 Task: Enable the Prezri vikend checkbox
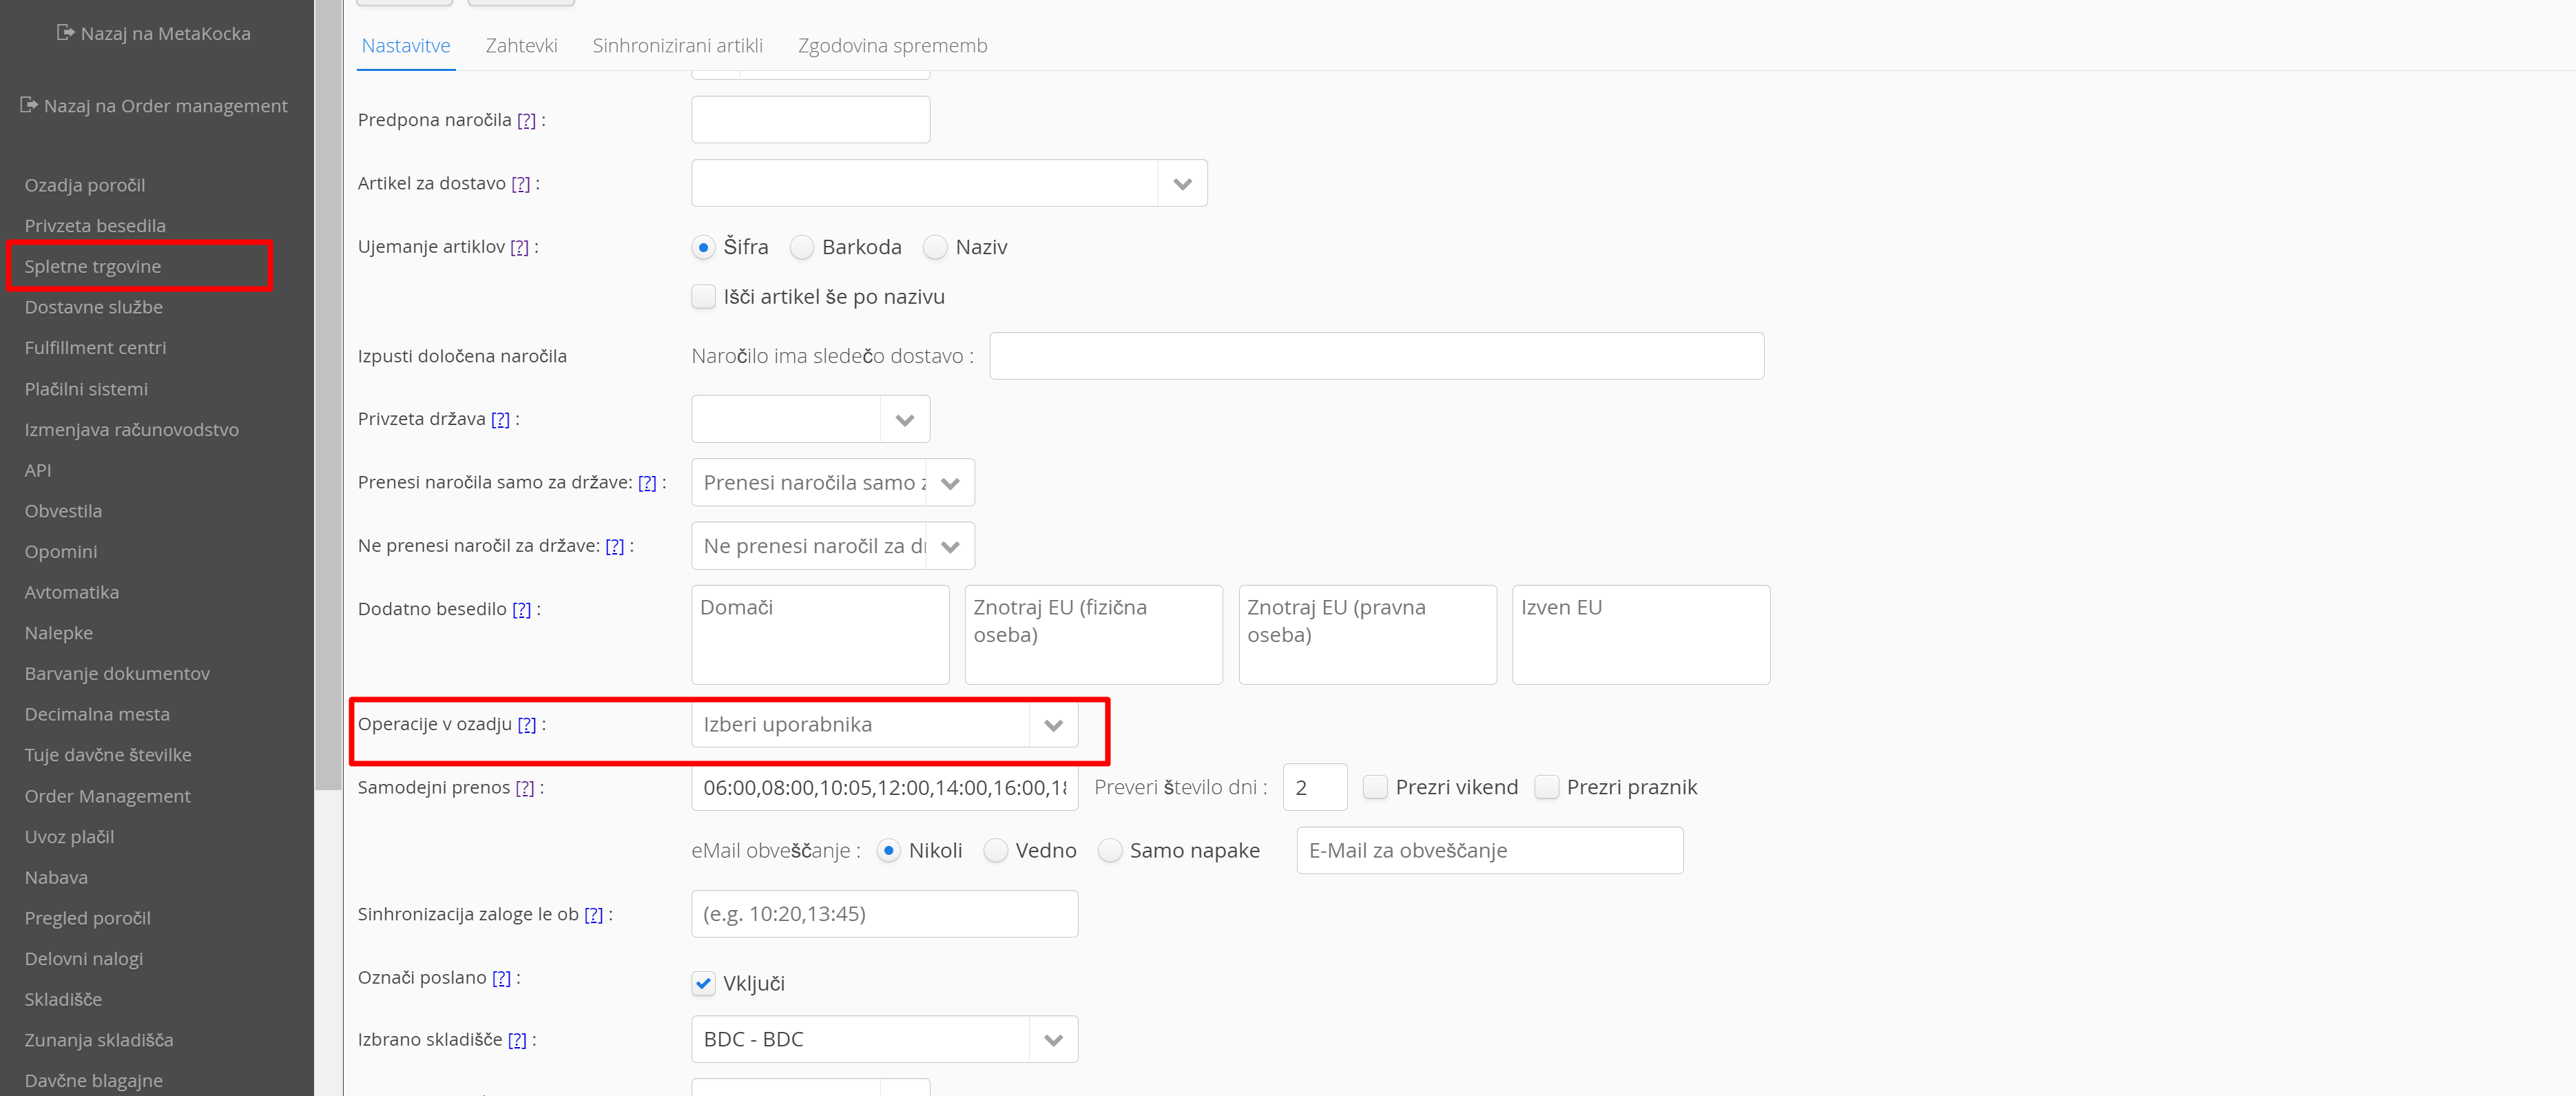click(x=1376, y=787)
